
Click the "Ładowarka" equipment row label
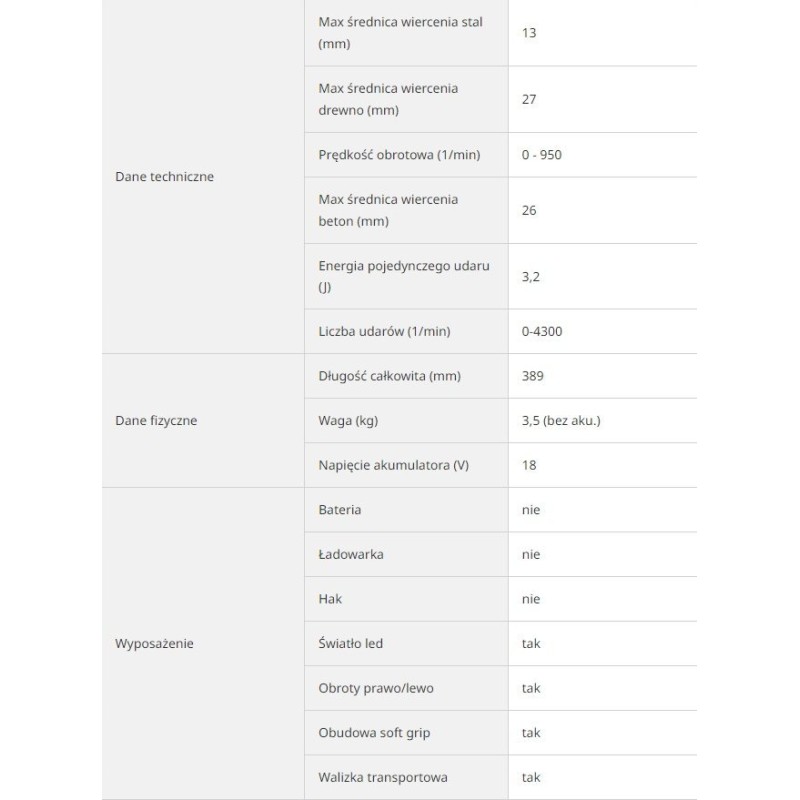pos(351,554)
